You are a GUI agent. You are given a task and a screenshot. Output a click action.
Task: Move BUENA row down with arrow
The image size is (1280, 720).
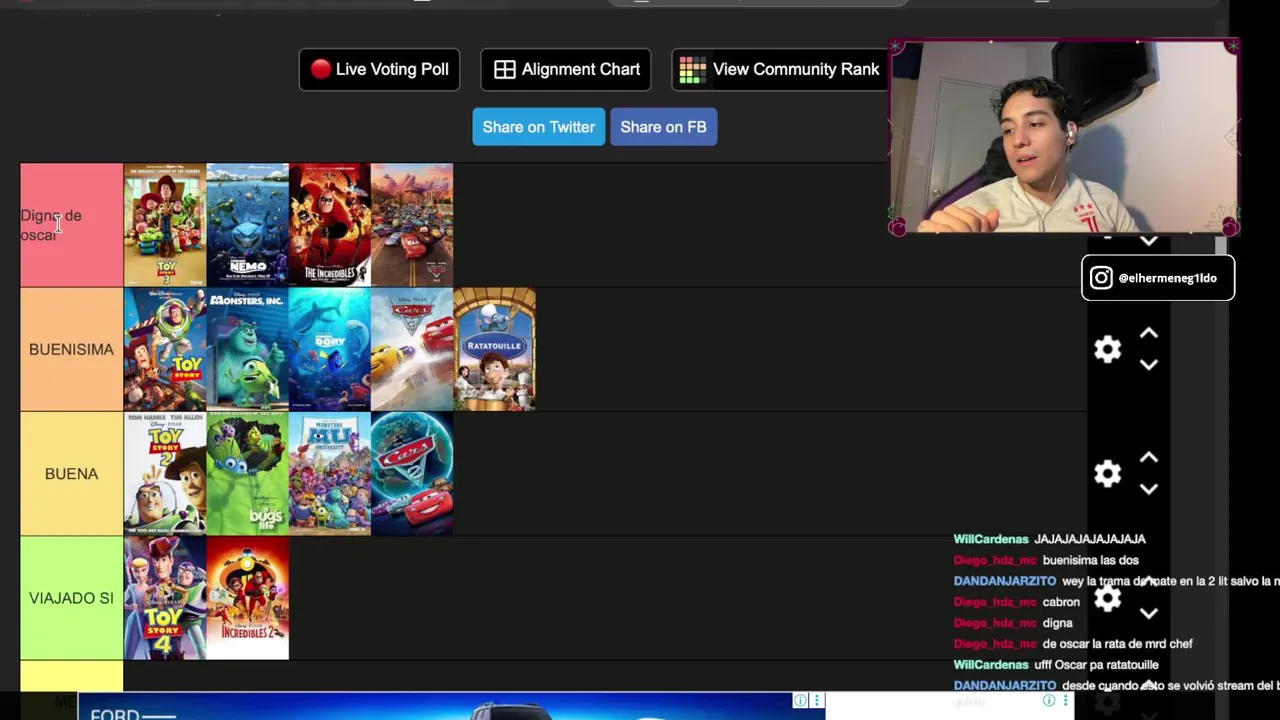click(x=1149, y=489)
